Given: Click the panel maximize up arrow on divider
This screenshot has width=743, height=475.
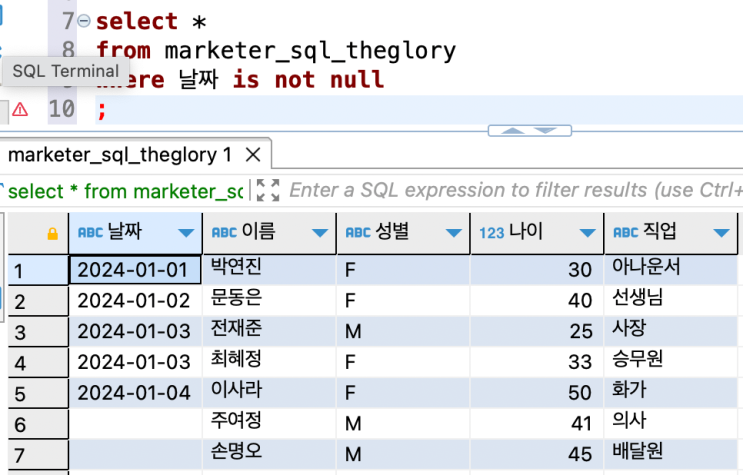Looking at the screenshot, I should [x=513, y=131].
